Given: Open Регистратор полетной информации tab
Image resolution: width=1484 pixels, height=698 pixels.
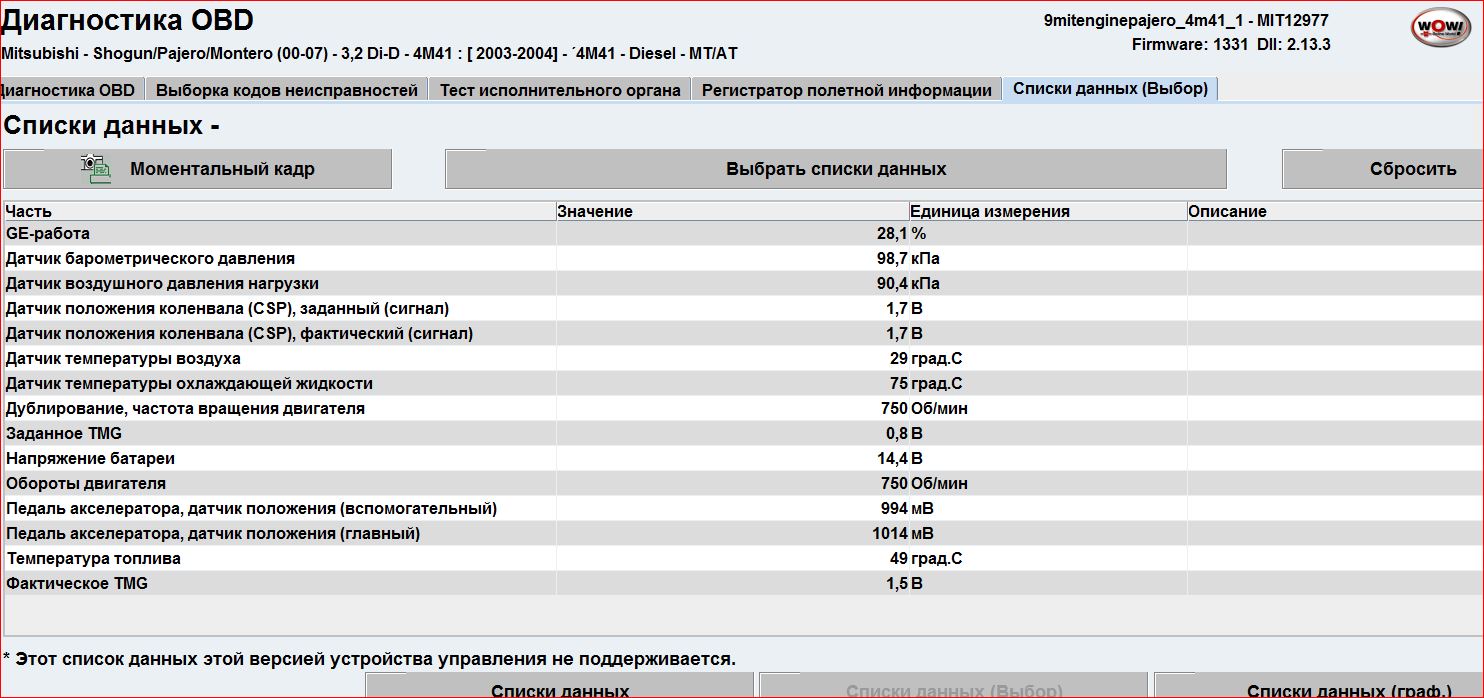Looking at the screenshot, I should 846,90.
